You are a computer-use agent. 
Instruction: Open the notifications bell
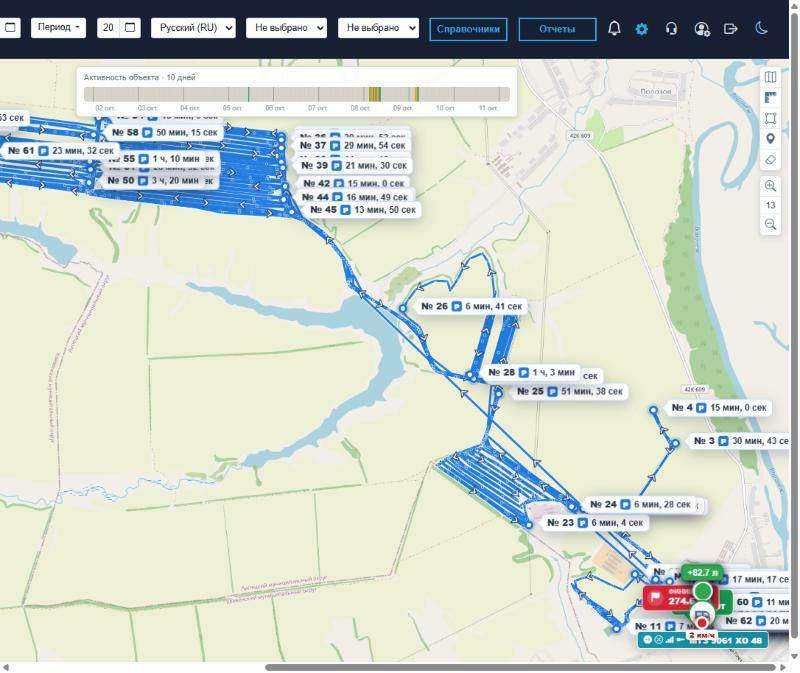(614, 29)
